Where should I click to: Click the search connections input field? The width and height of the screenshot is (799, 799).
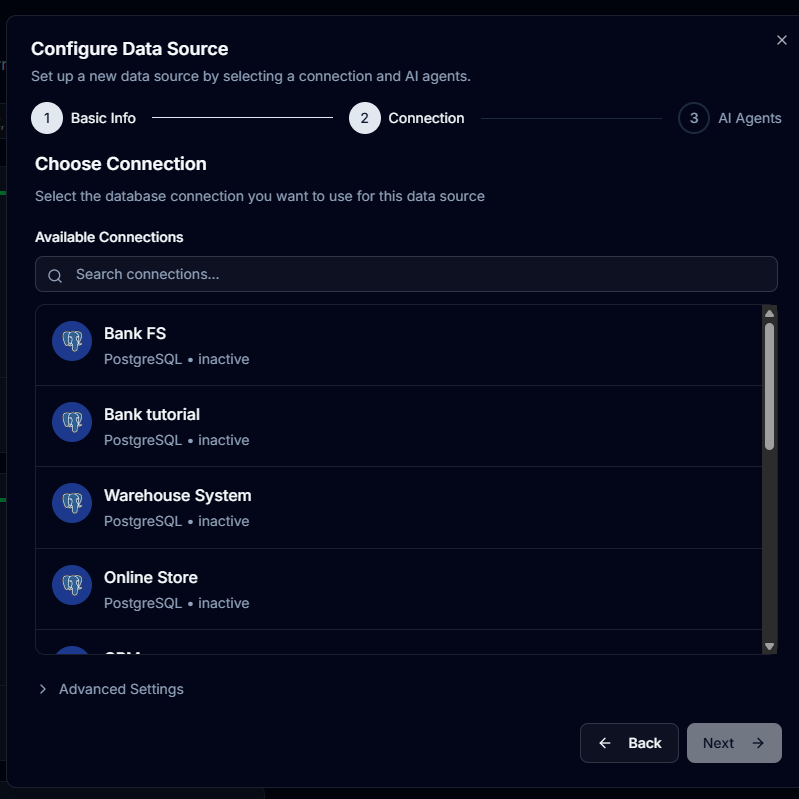point(406,274)
